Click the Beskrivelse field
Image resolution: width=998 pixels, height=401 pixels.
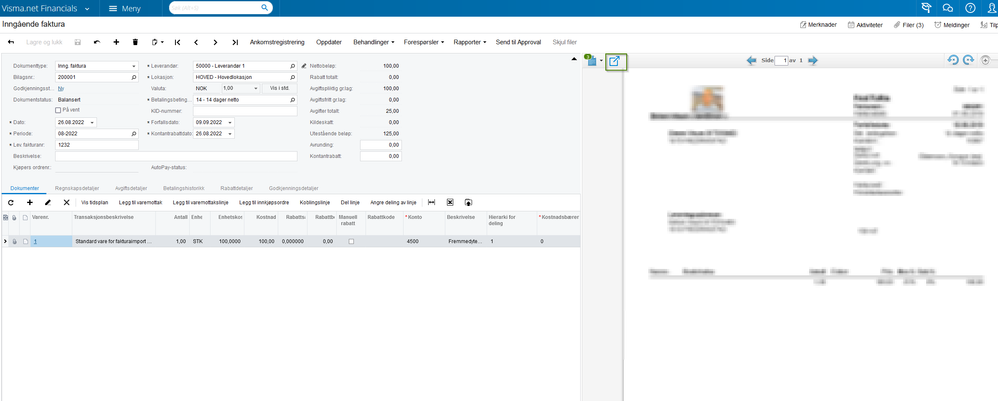click(176, 156)
